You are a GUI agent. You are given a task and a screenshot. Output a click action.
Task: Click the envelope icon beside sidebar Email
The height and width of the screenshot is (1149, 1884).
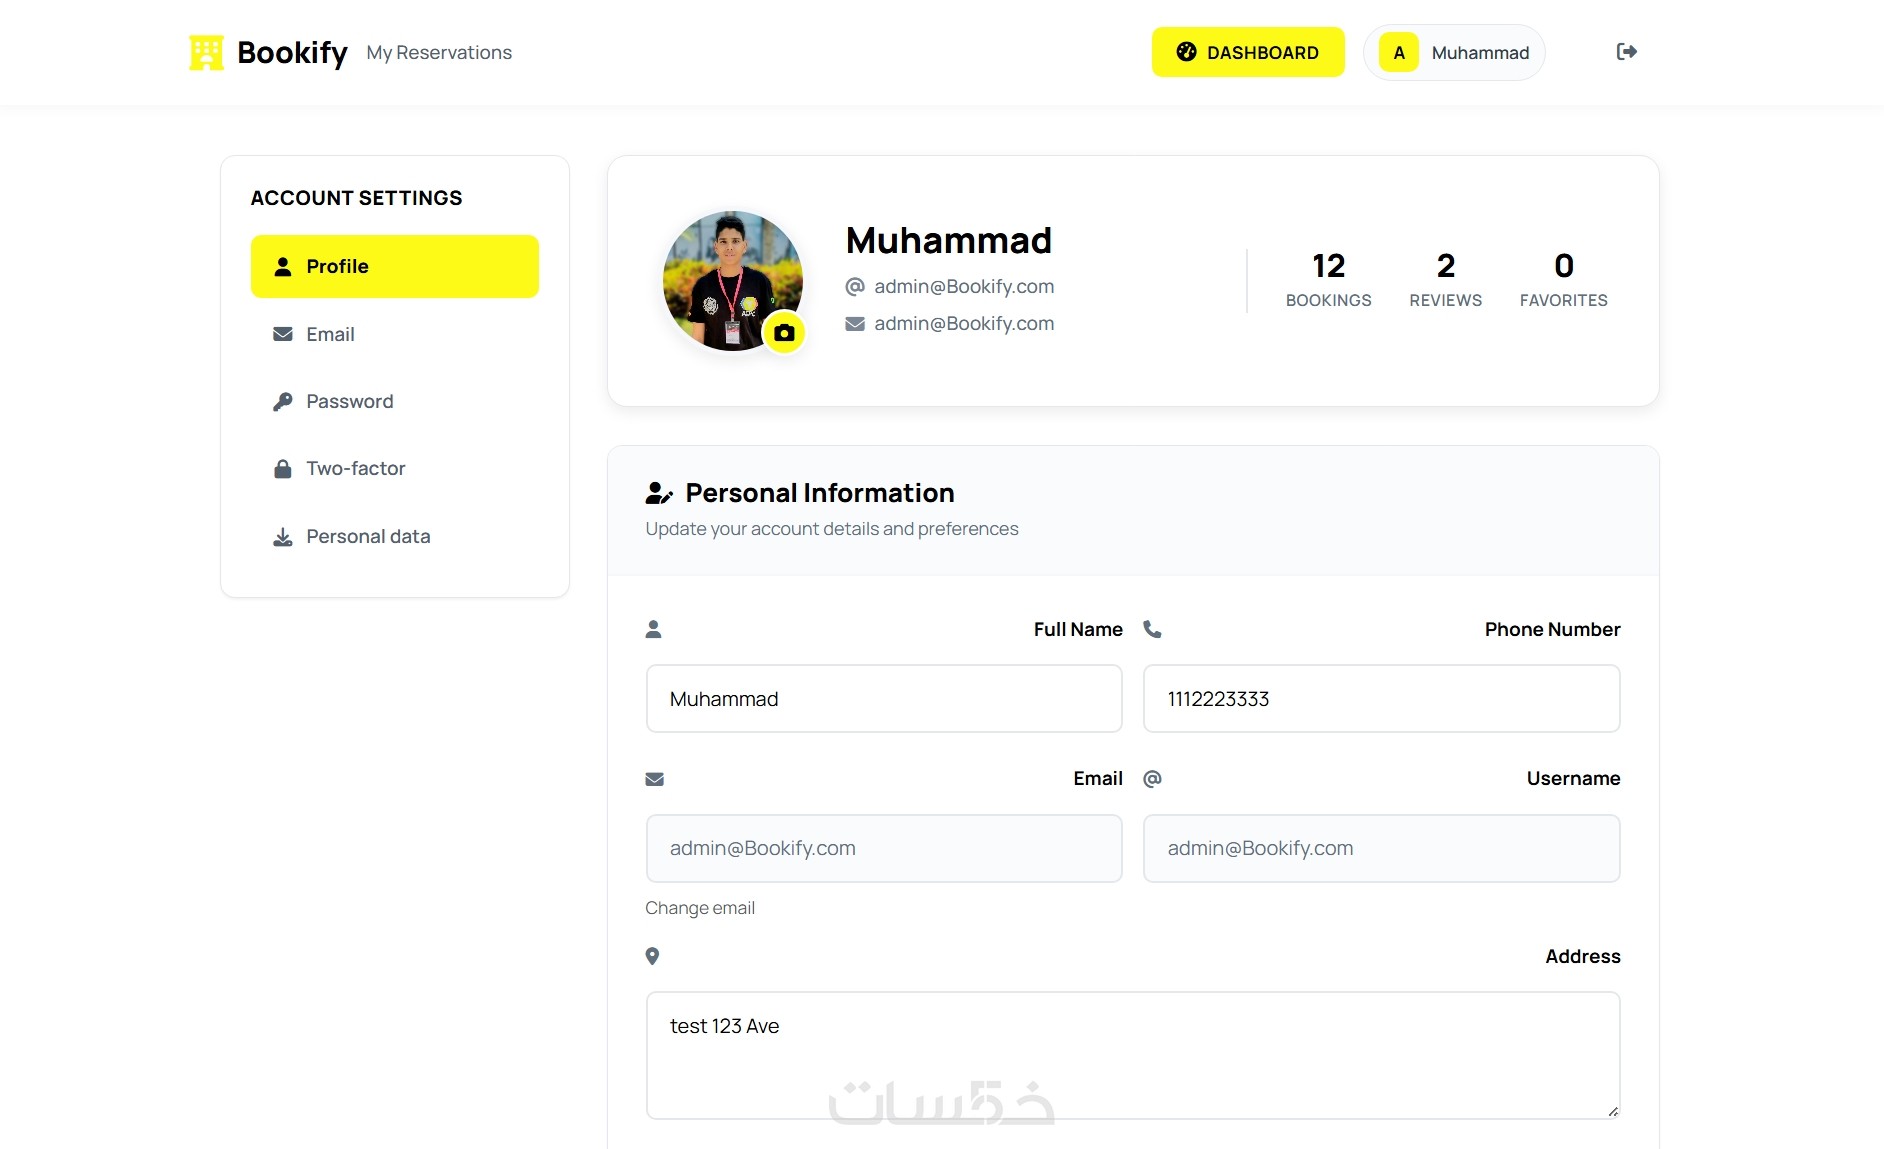tap(283, 334)
